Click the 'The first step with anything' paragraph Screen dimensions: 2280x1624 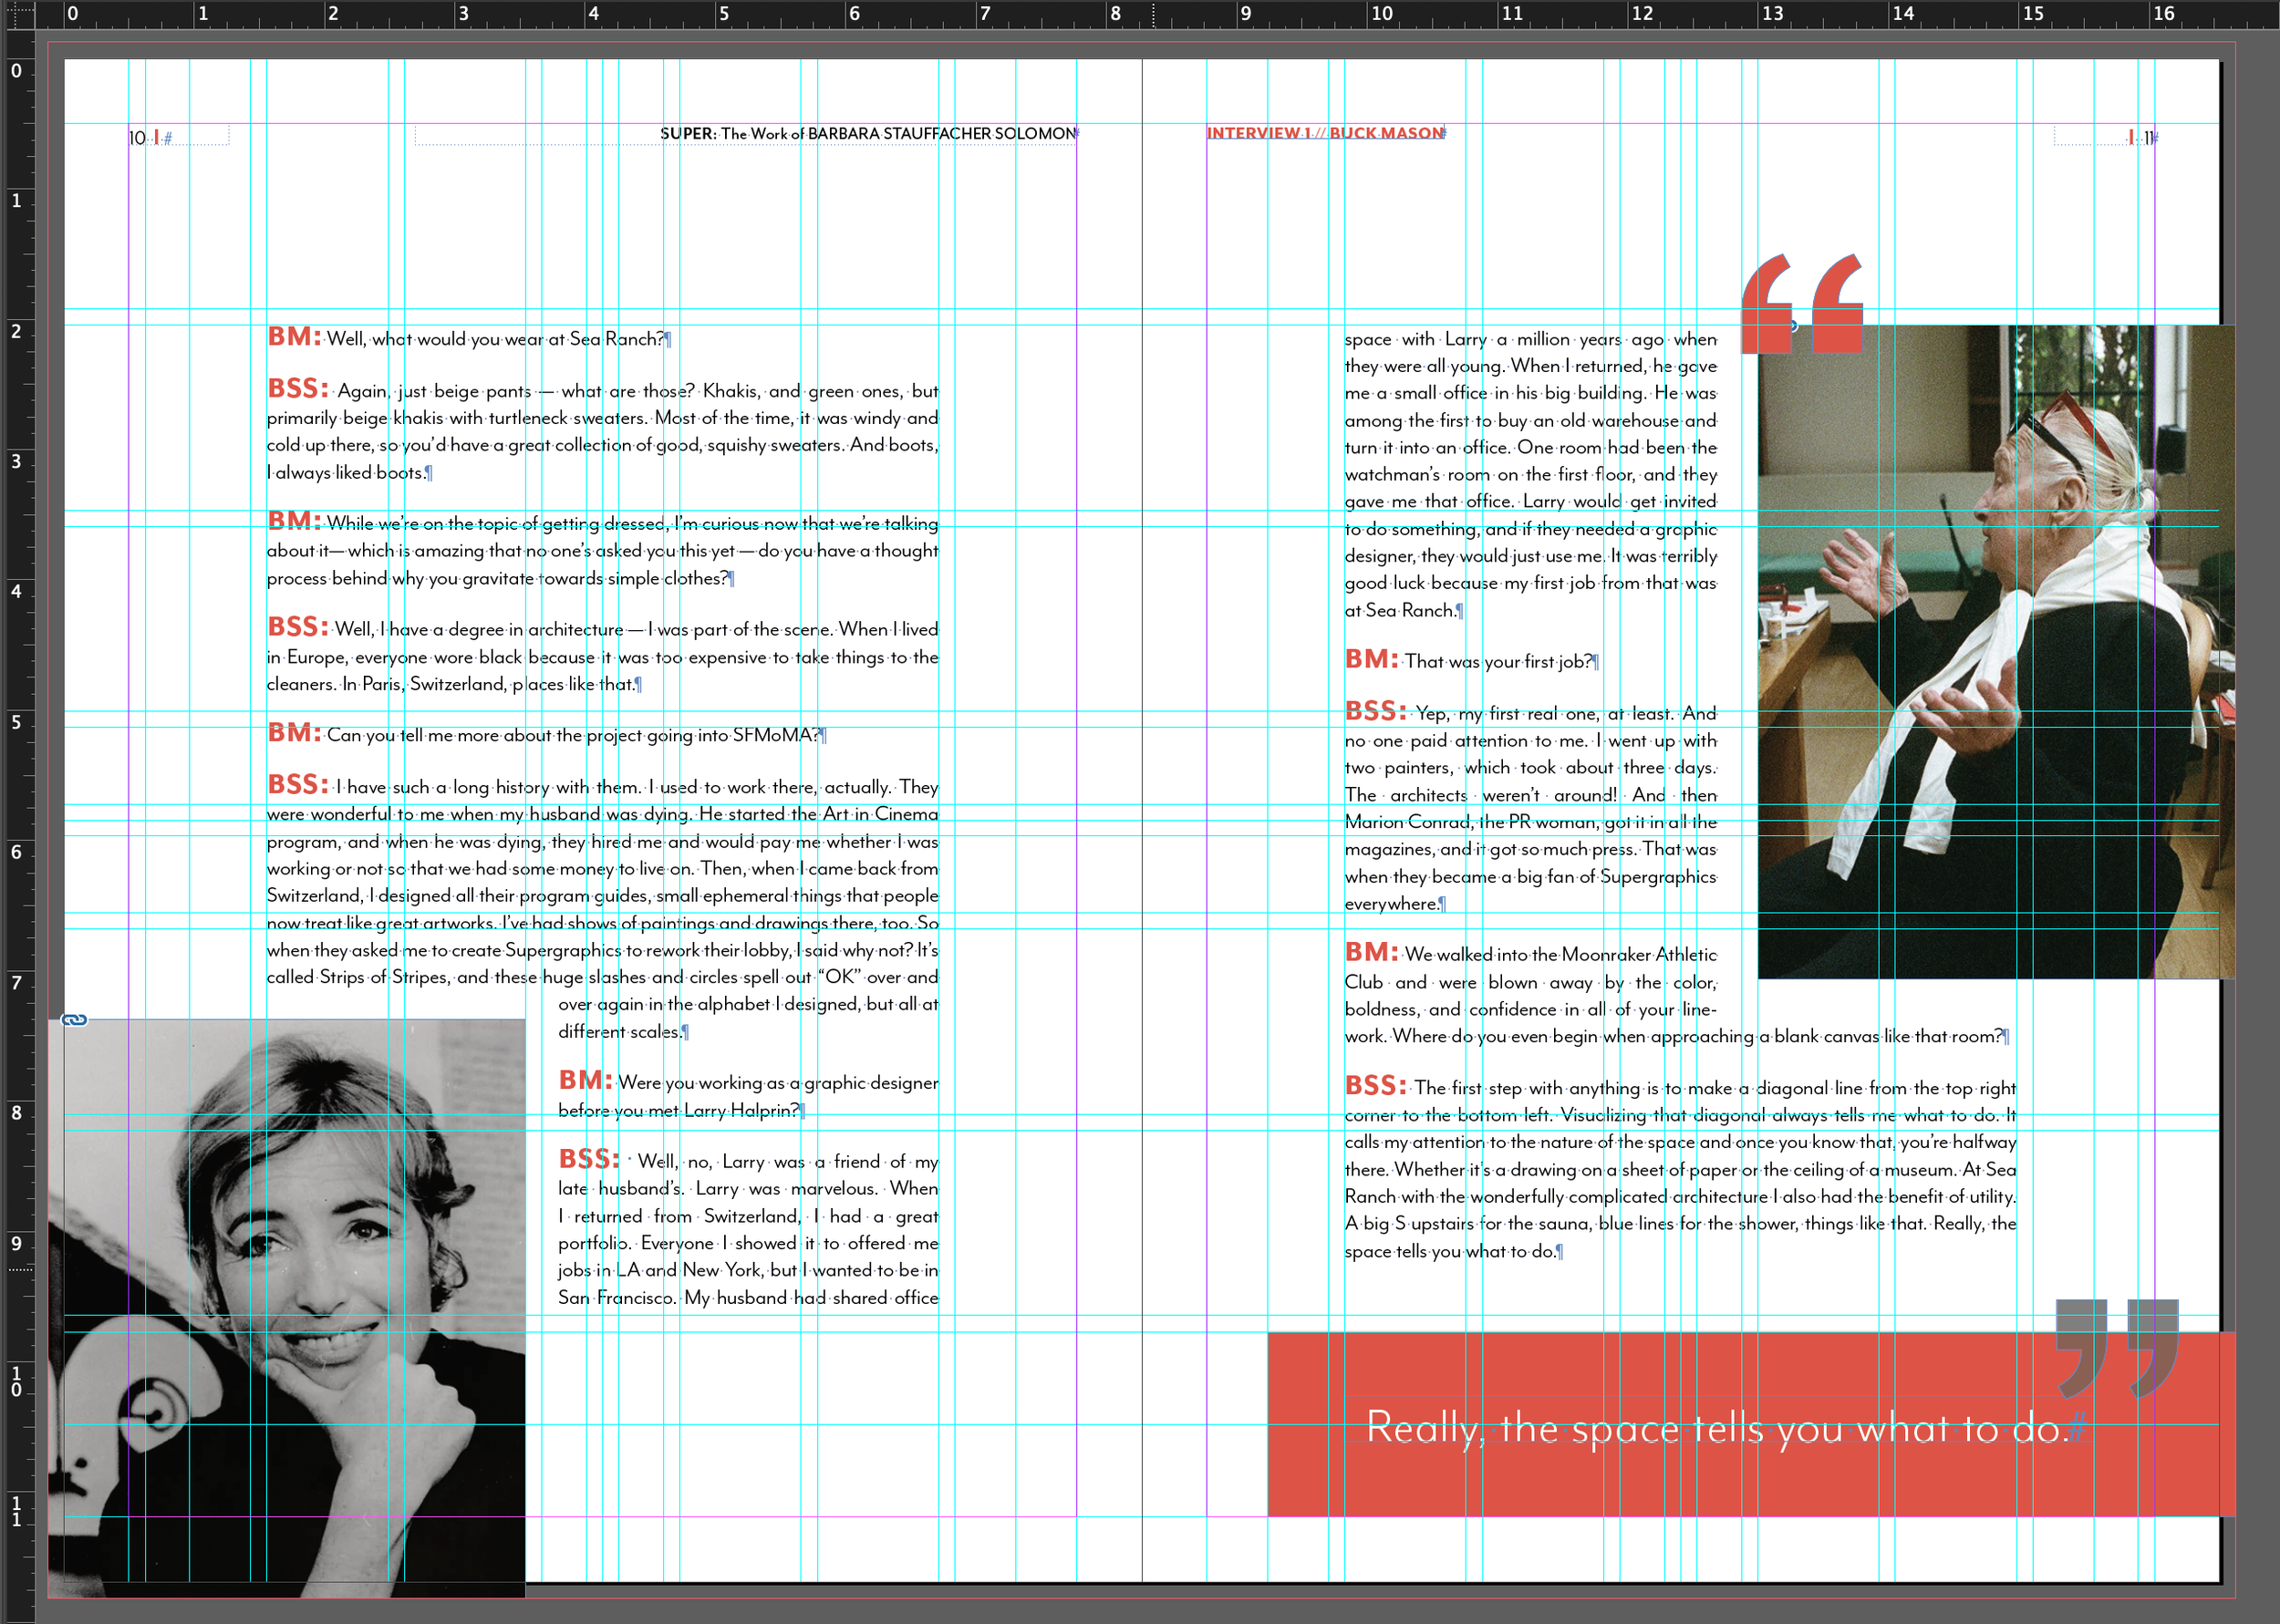(1680, 1168)
